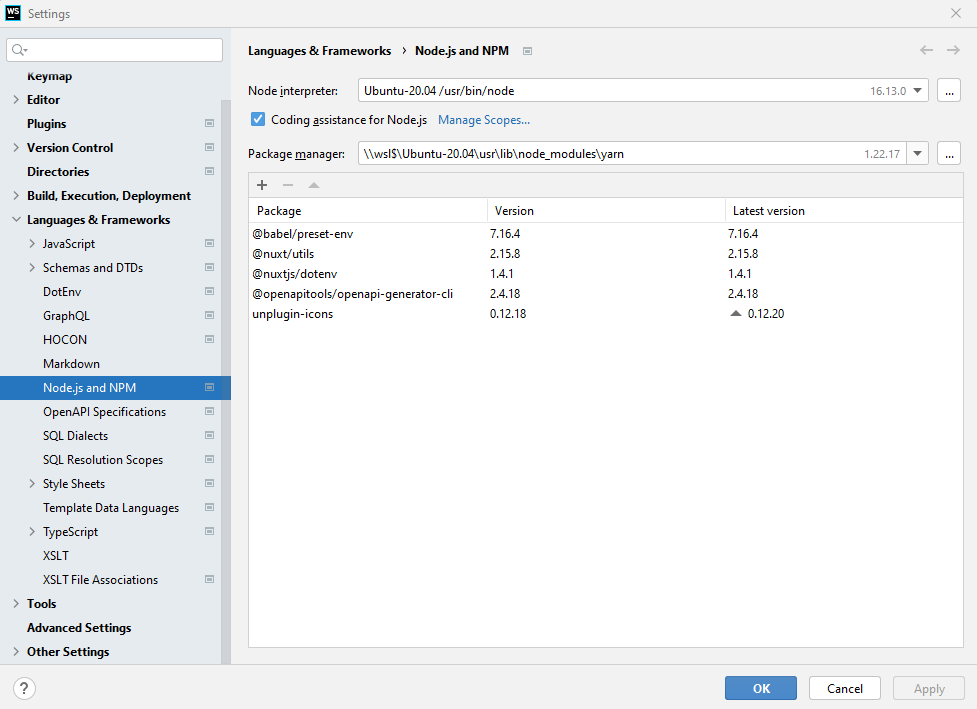Viewport: 977px width, 709px height.
Task: Click project icon beside Version Control
Action: 209,148
